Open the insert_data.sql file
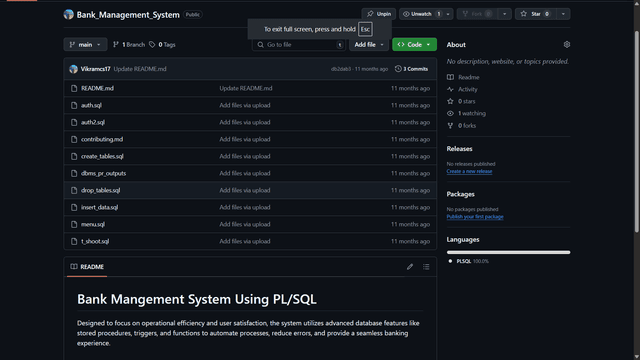640x360 pixels. click(99, 207)
